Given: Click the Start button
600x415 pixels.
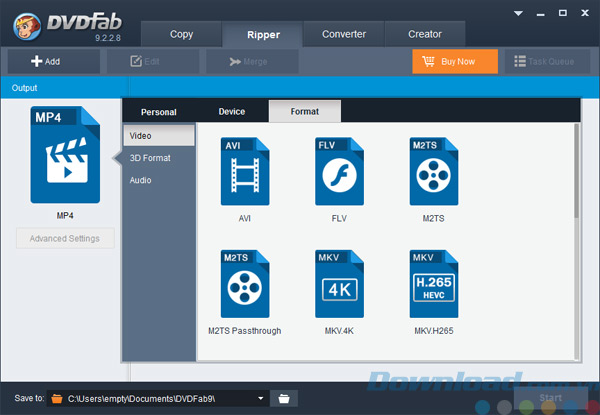Looking at the screenshot, I should point(551,398).
